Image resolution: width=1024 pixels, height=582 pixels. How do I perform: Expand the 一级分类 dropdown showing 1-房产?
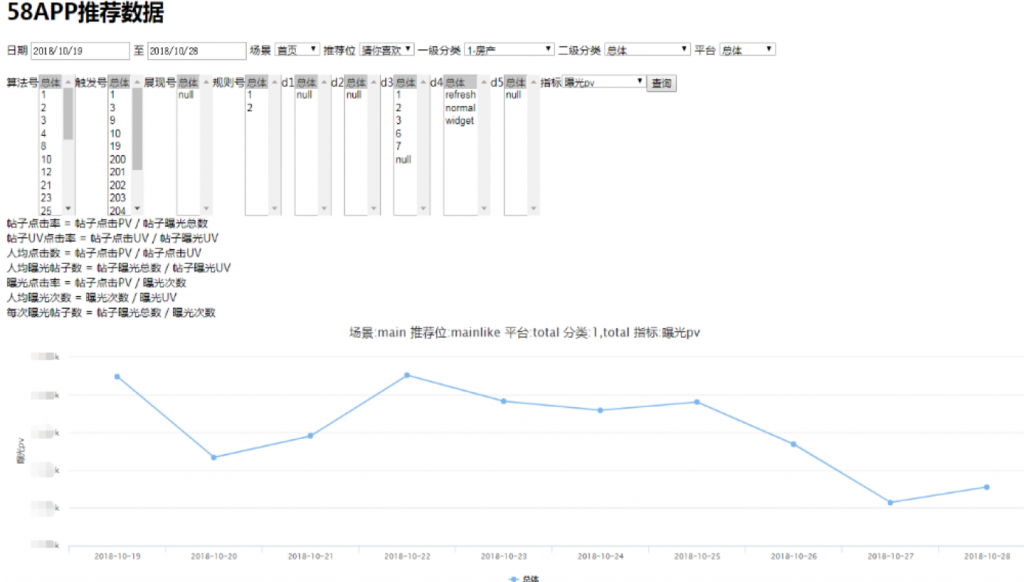[509, 49]
